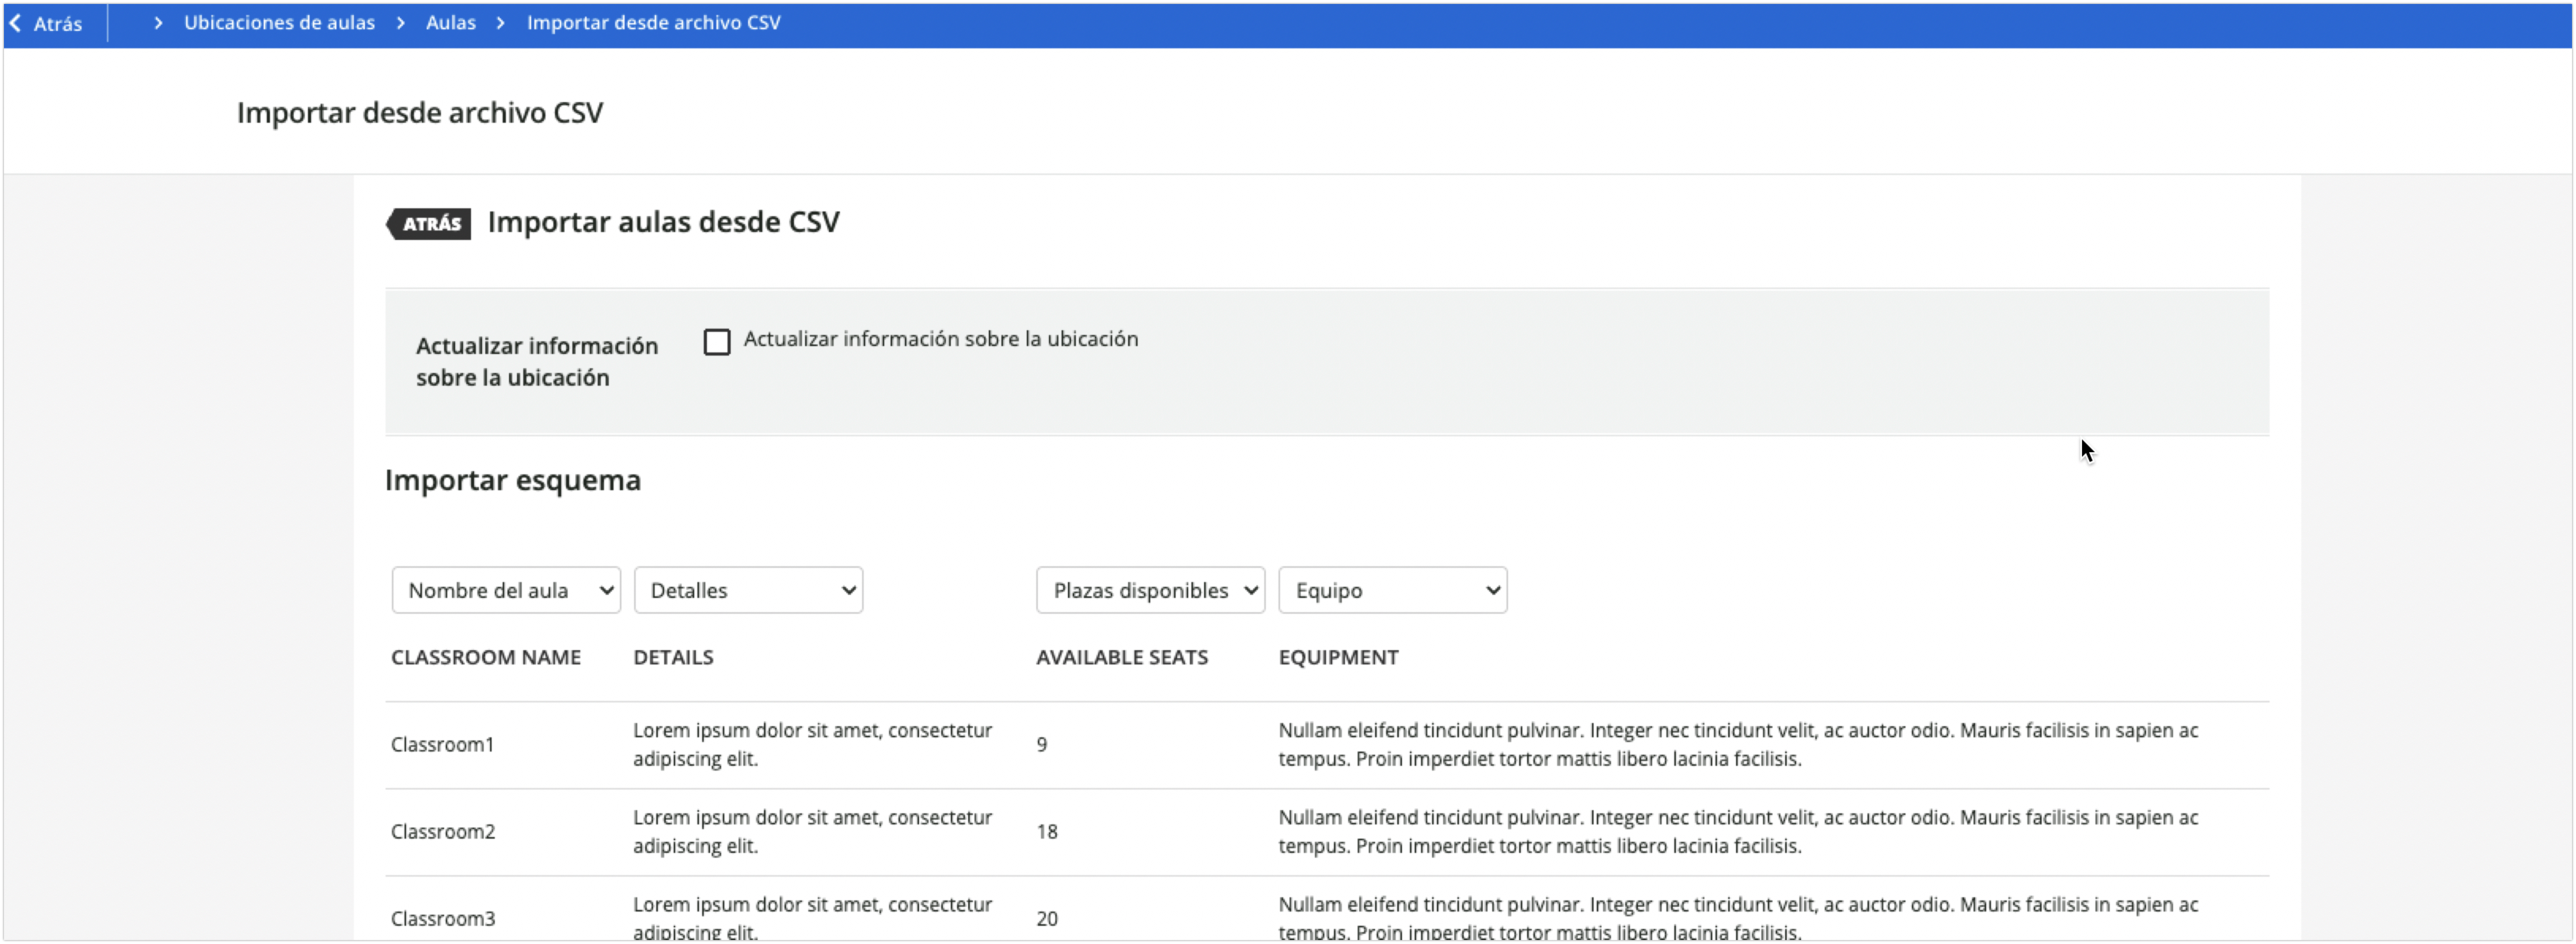Click the Importar esquema section title
The image size is (2576, 944).
point(512,480)
